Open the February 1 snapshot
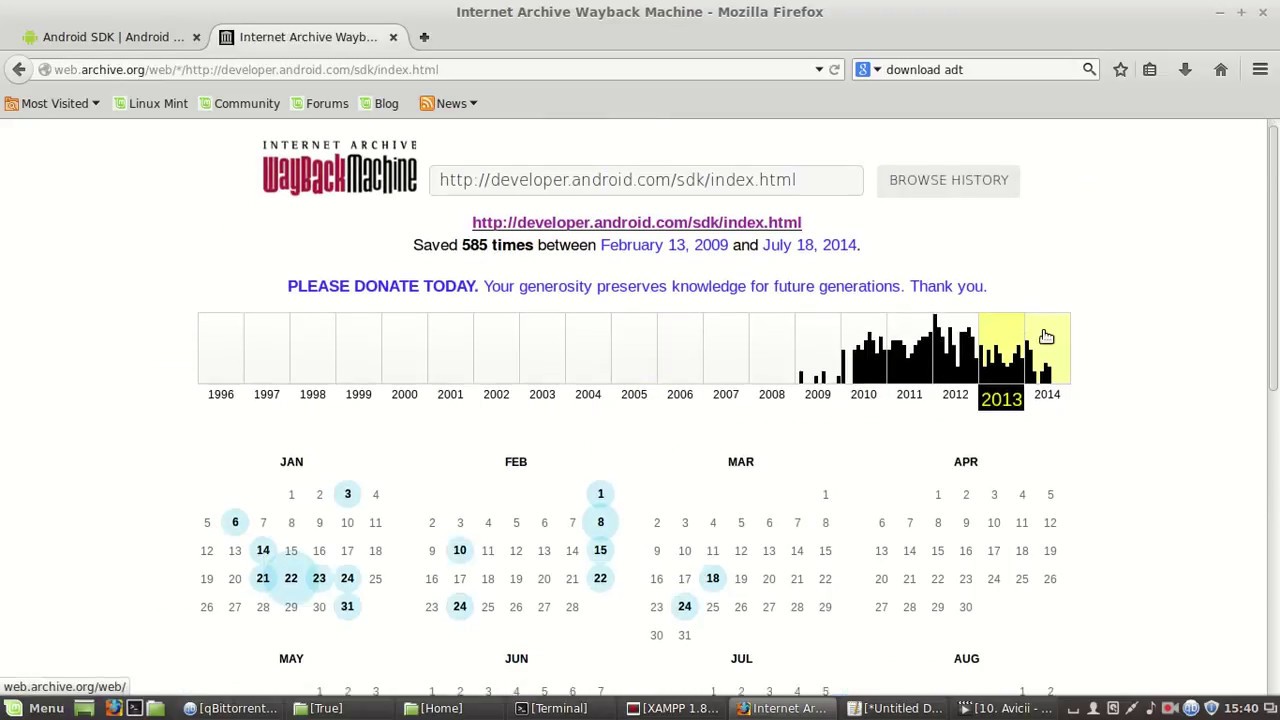1280x720 pixels. coord(600,494)
